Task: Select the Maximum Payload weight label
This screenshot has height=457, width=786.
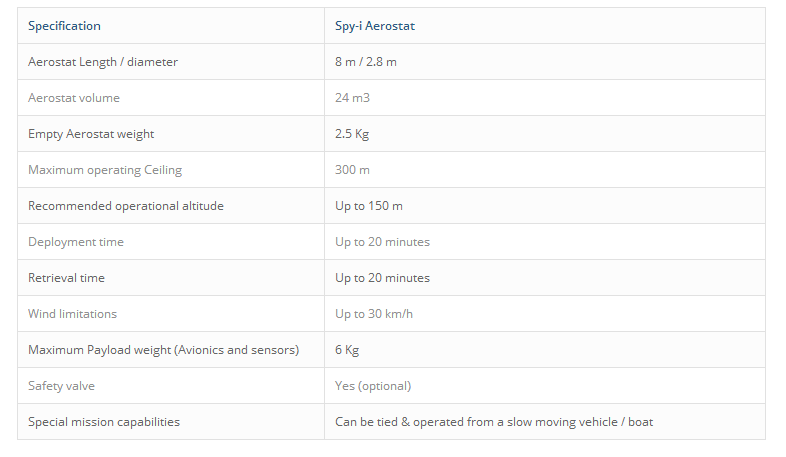Action: pos(163,350)
